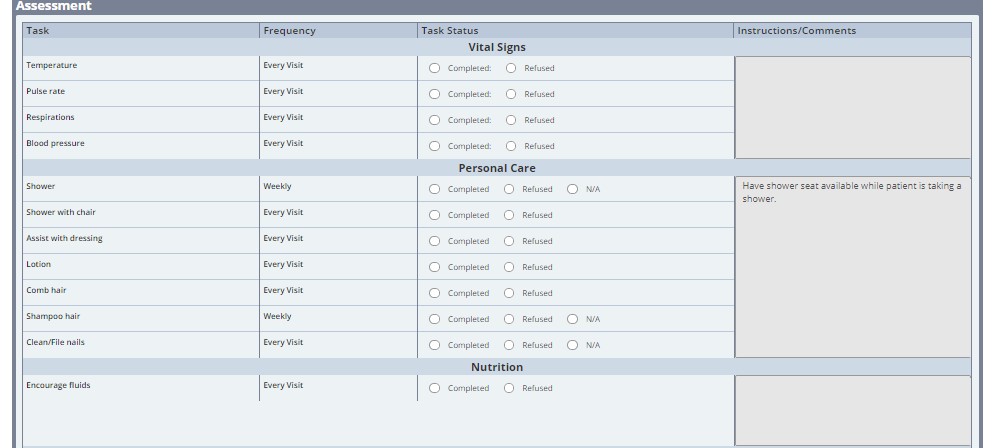Image resolution: width=998 pixels, height=448 pixels.
Task: Select Refused for Lotion task
Action: 509,267
